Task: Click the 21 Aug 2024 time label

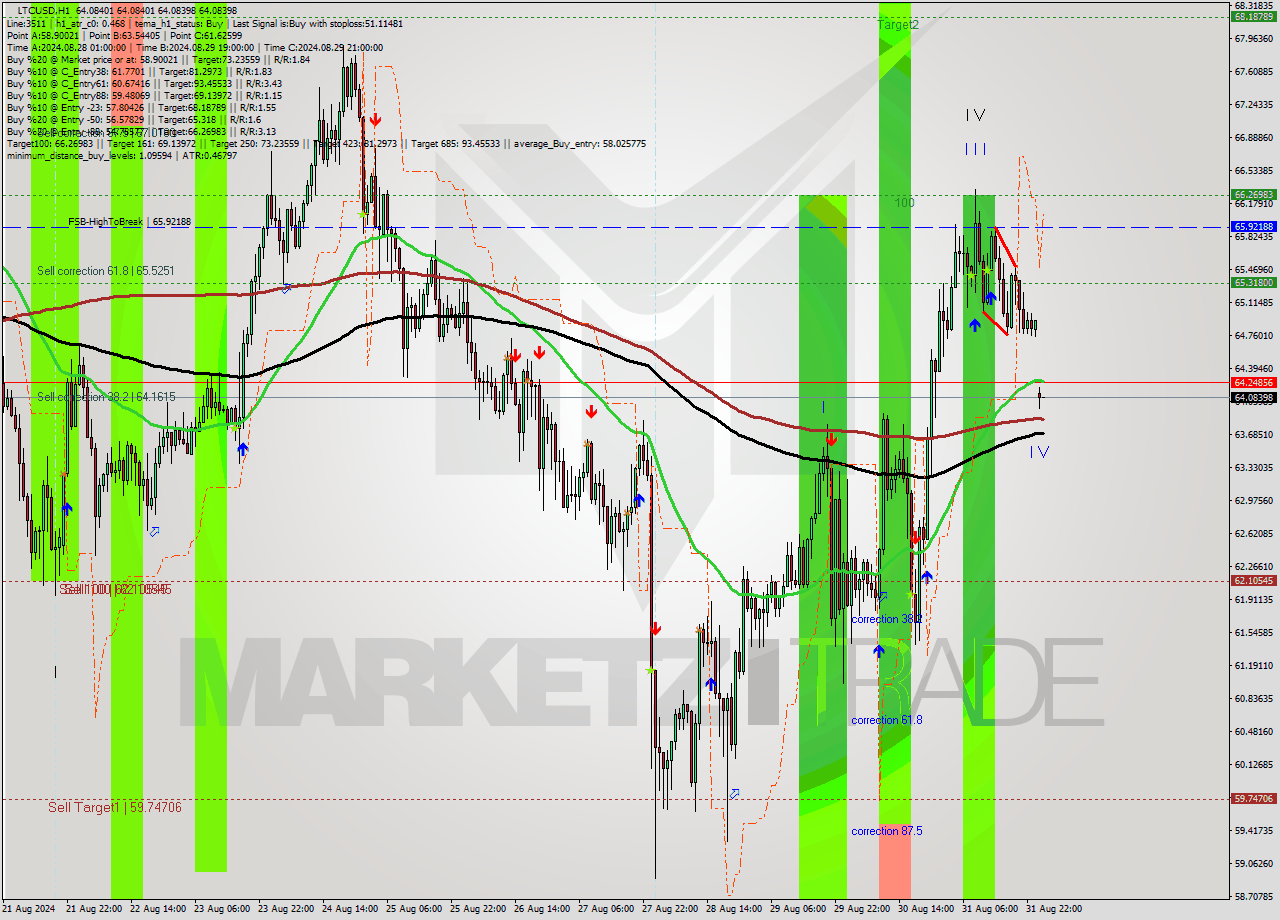Action: tap(29, 908)
